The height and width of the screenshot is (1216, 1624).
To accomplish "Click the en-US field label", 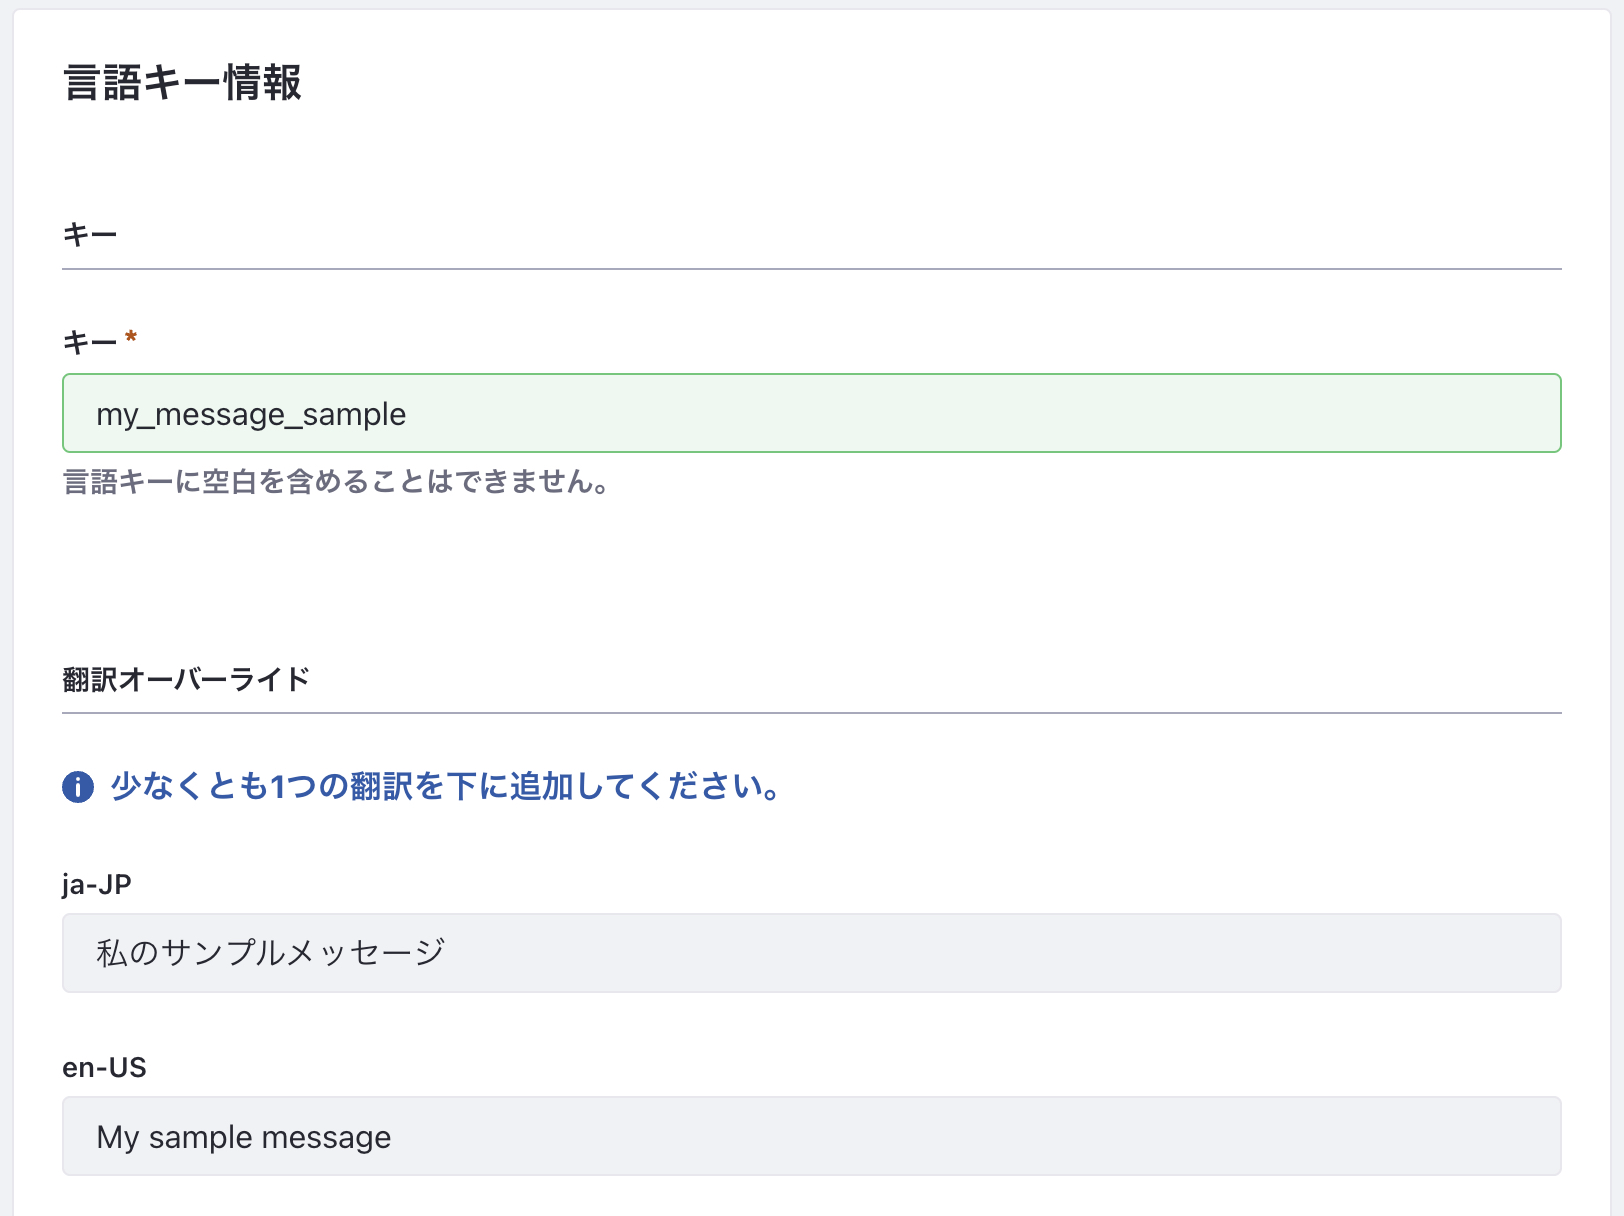I will pyautogui.click(x=104, y=1067).
